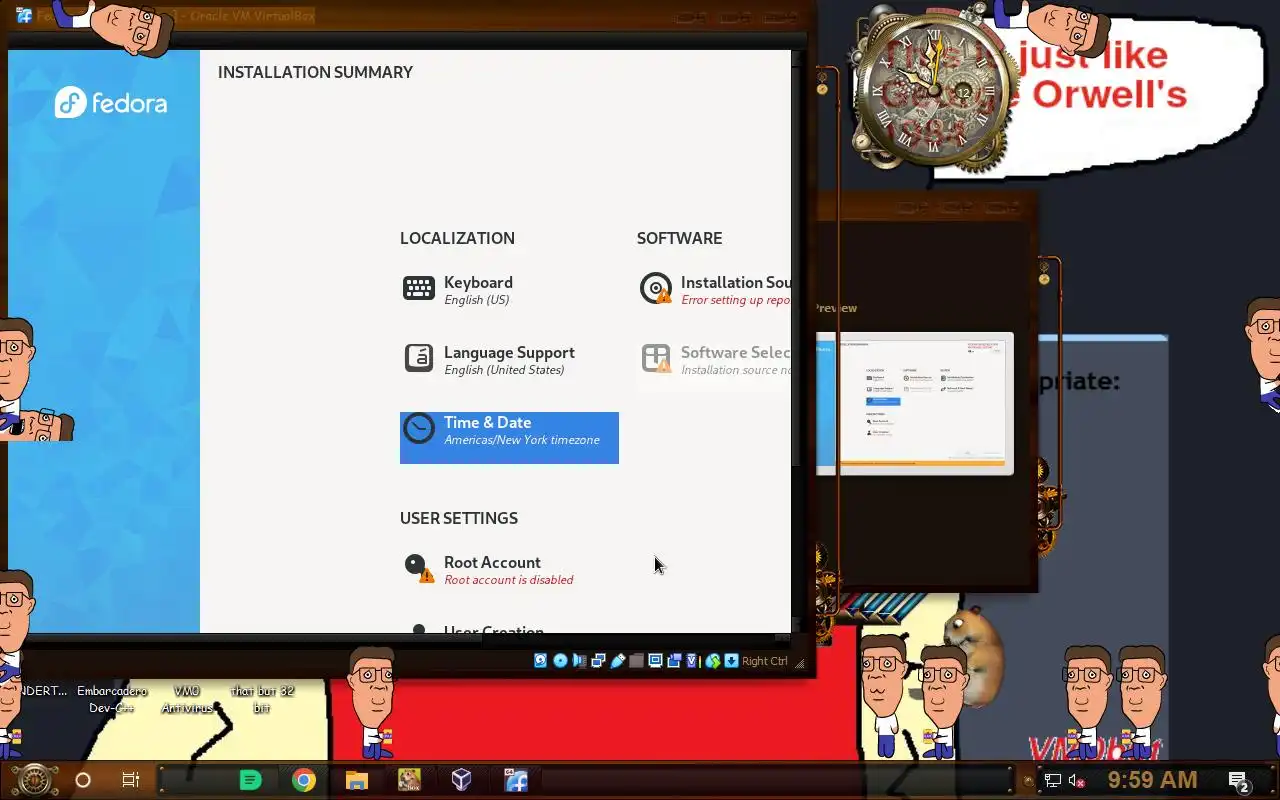Open the steampunk Start button

35,780
